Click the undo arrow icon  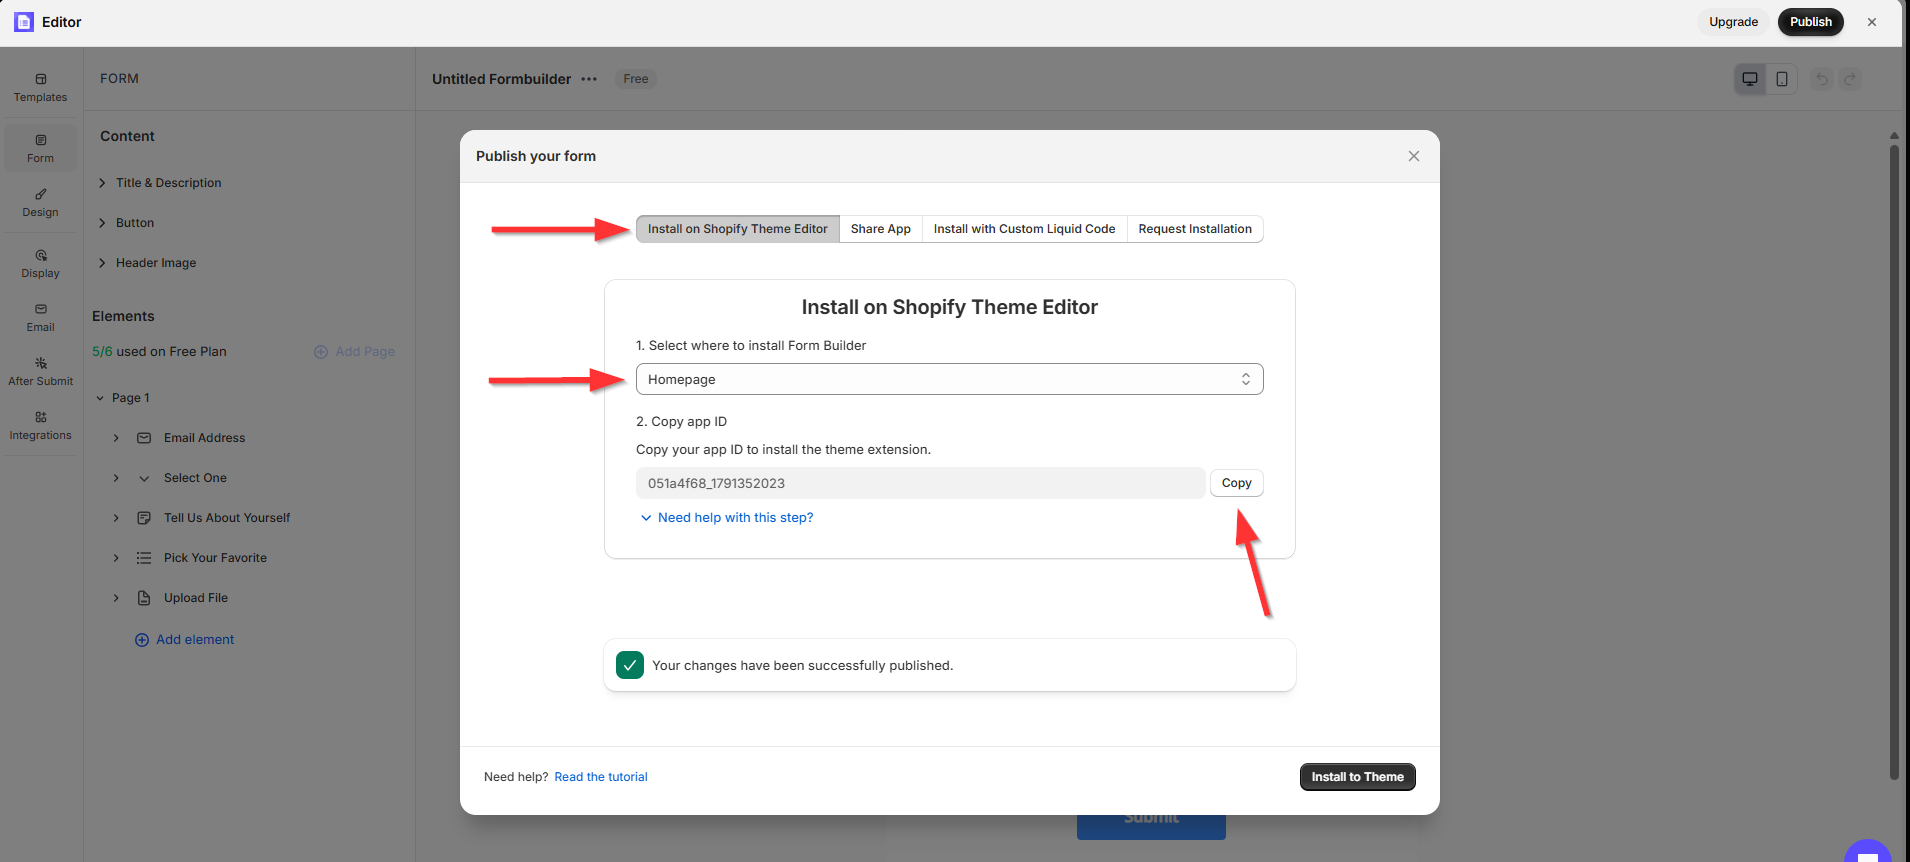1822,79
